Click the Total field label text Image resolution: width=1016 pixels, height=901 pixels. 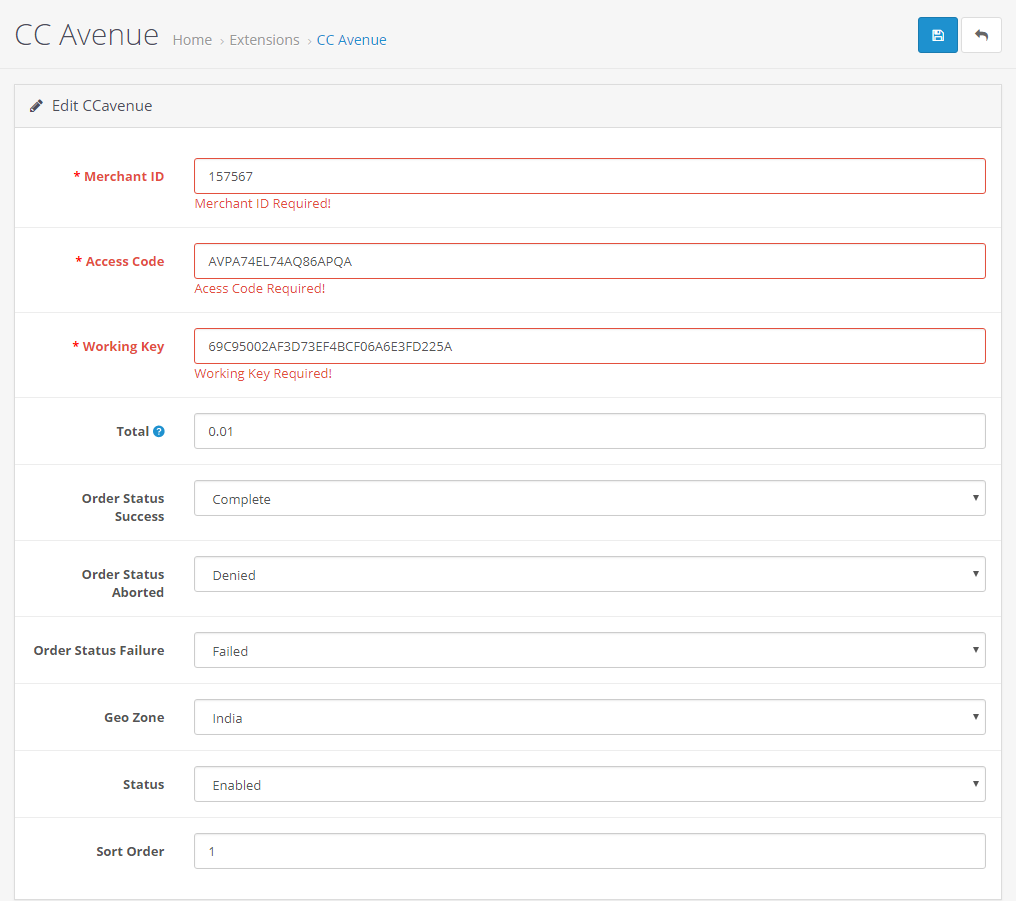[x=133, y=431]
